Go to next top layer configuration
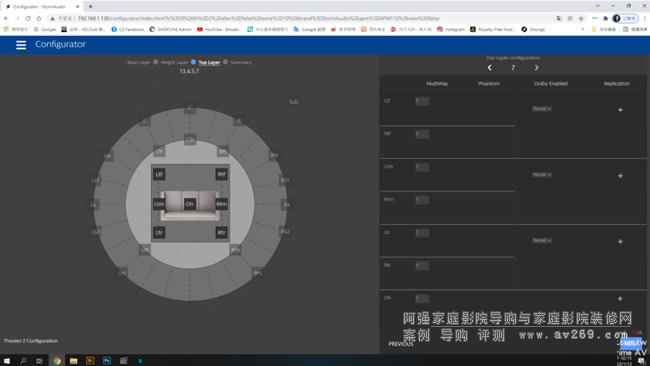The image size is (650, 366). pyautogui.click(x=536, y=68)
